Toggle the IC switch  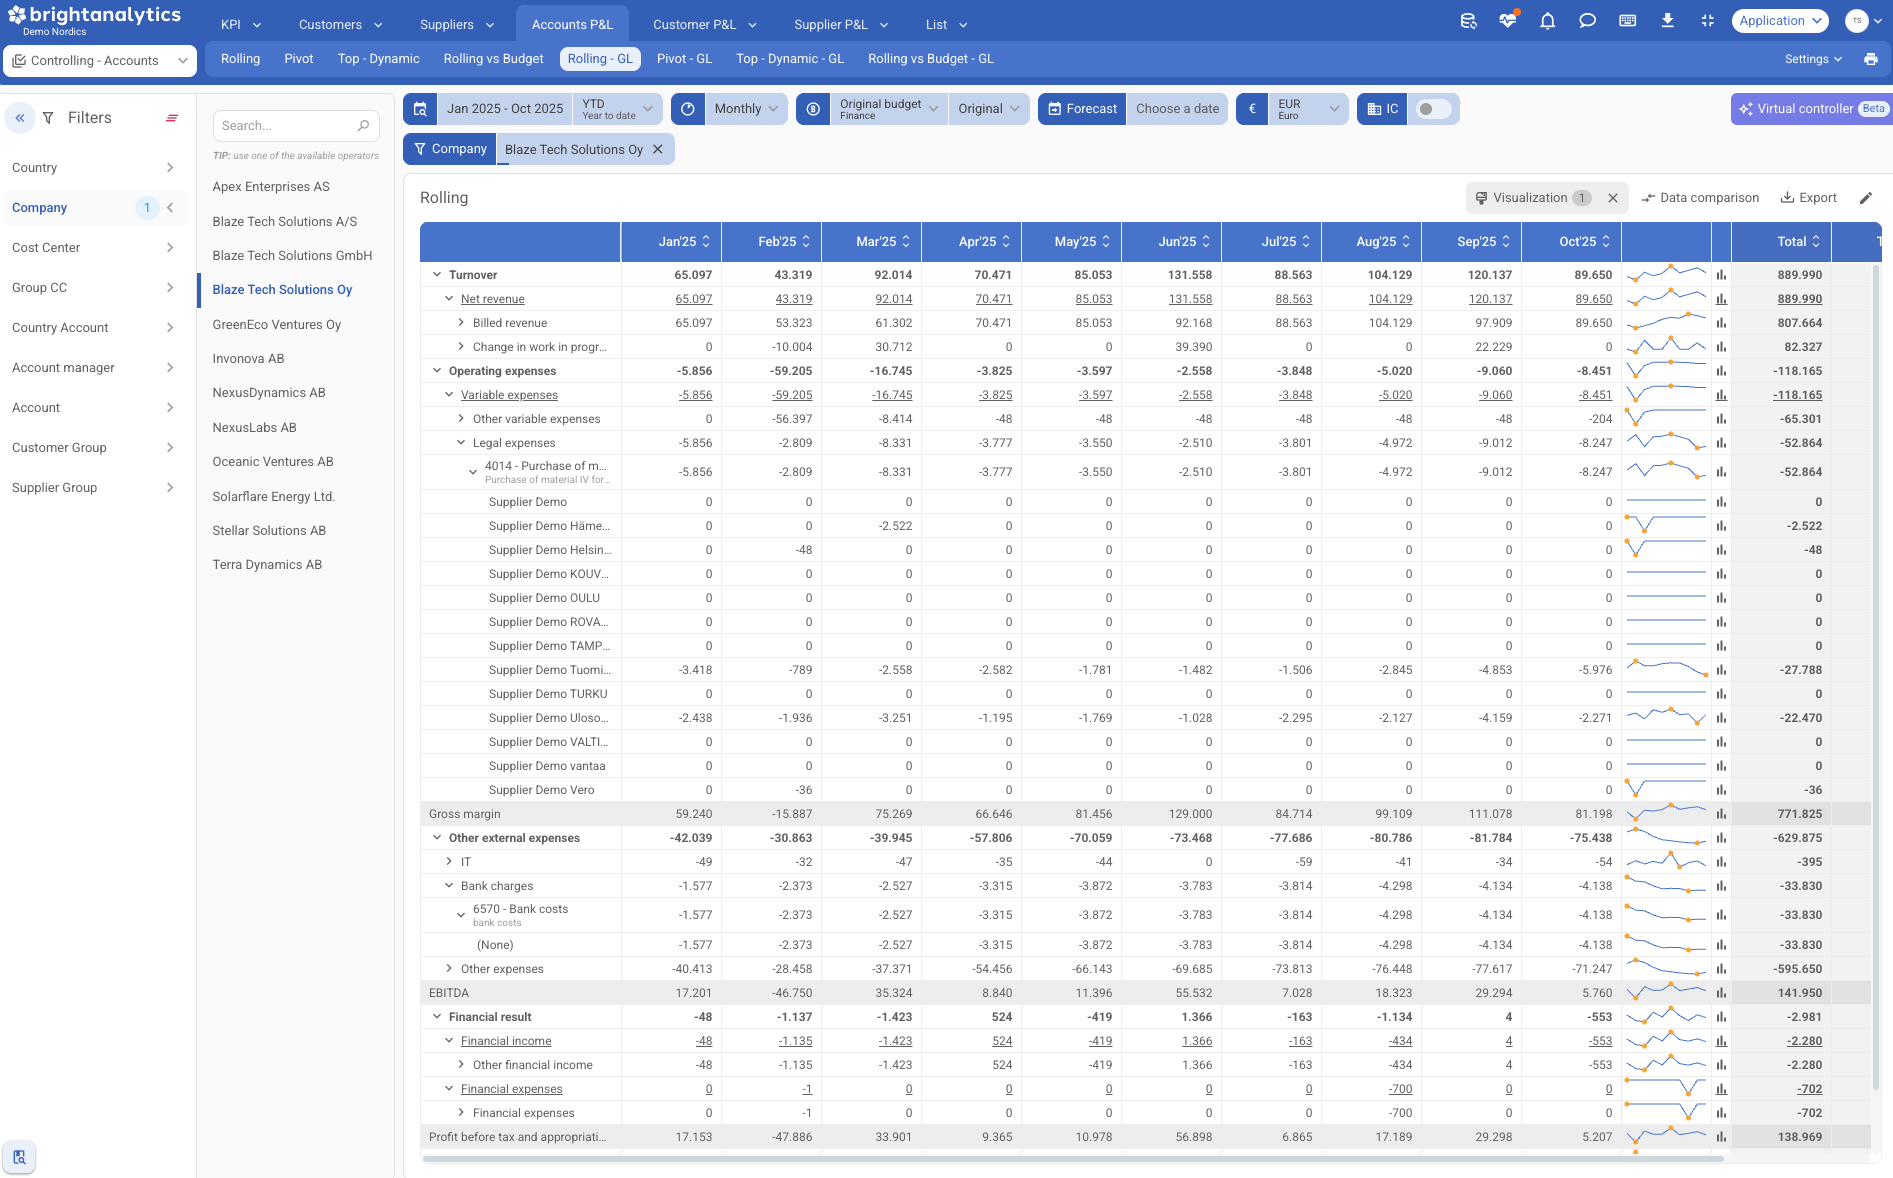click(1433, 109)
